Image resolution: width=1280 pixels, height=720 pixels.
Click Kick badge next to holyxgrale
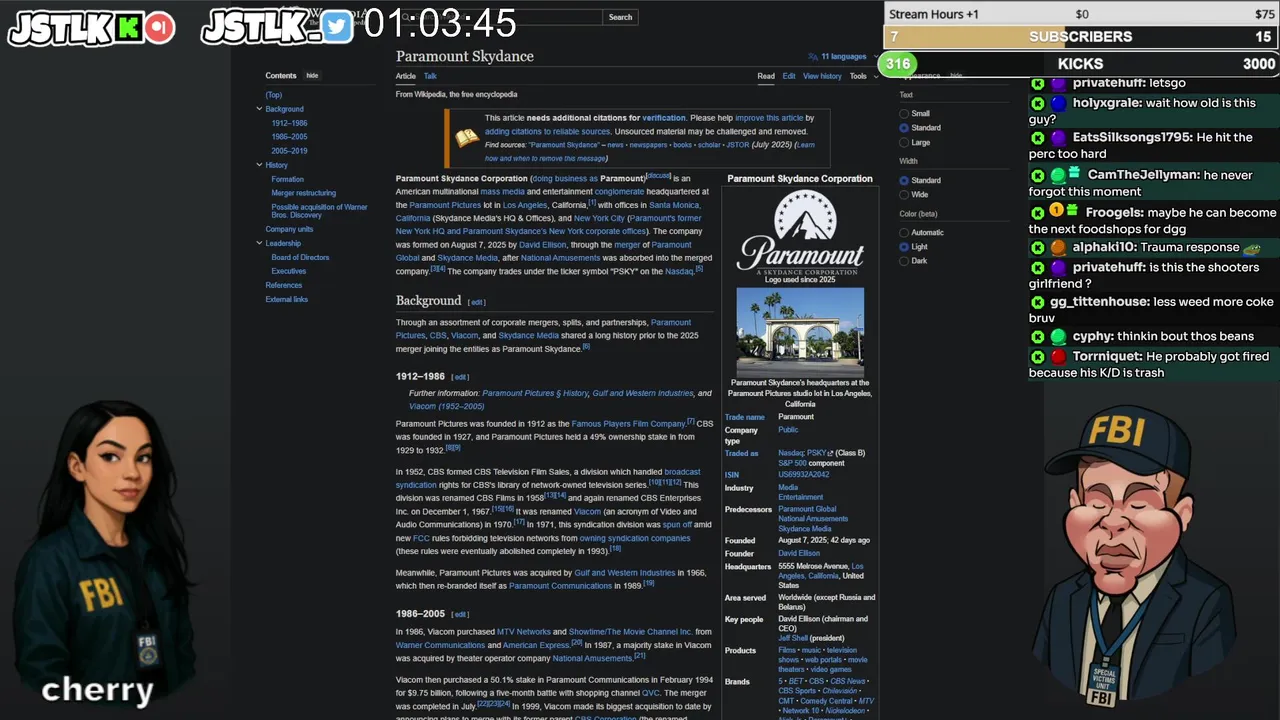click(1038, 103)
